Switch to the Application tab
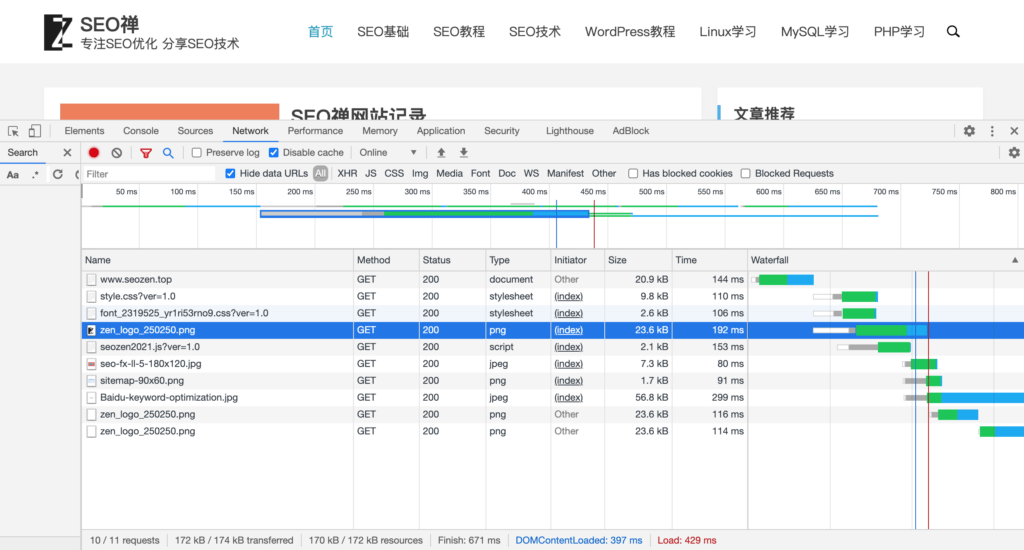1024x550 pixels. pyautogui.click(x=441, y=131)
